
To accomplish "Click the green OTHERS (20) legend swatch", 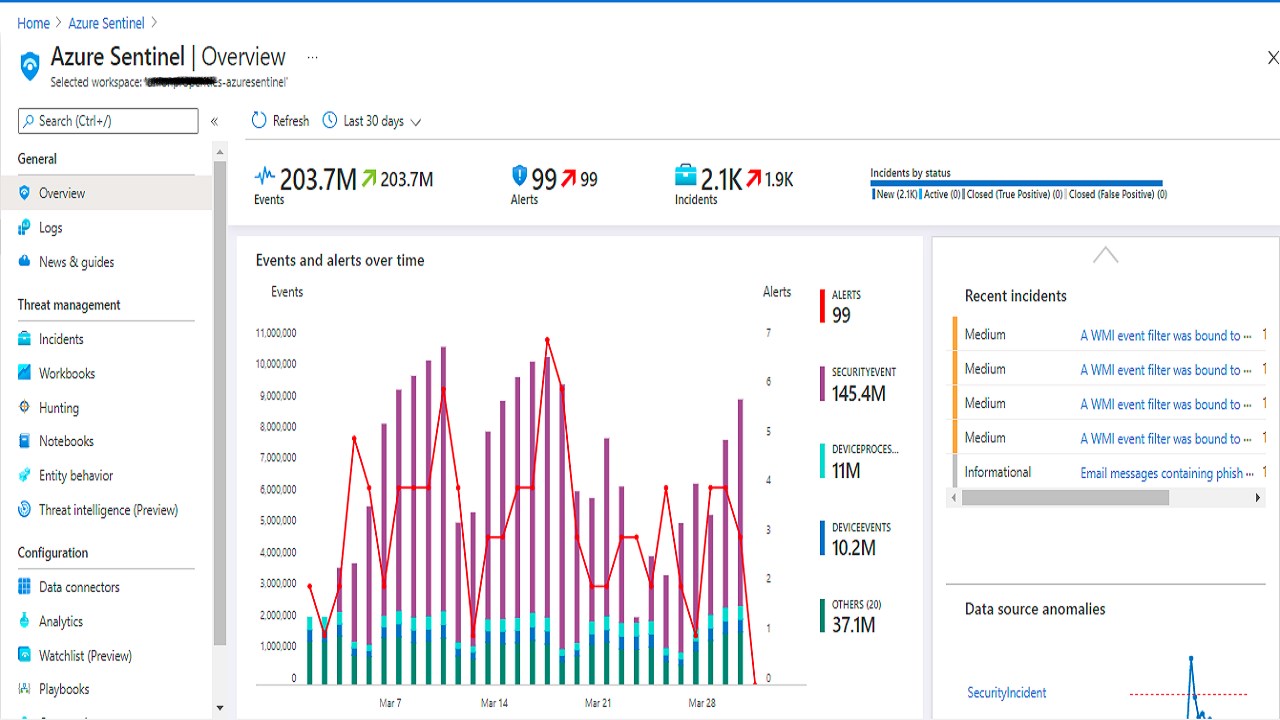I will pyautogui.click(x=823, y=616).
